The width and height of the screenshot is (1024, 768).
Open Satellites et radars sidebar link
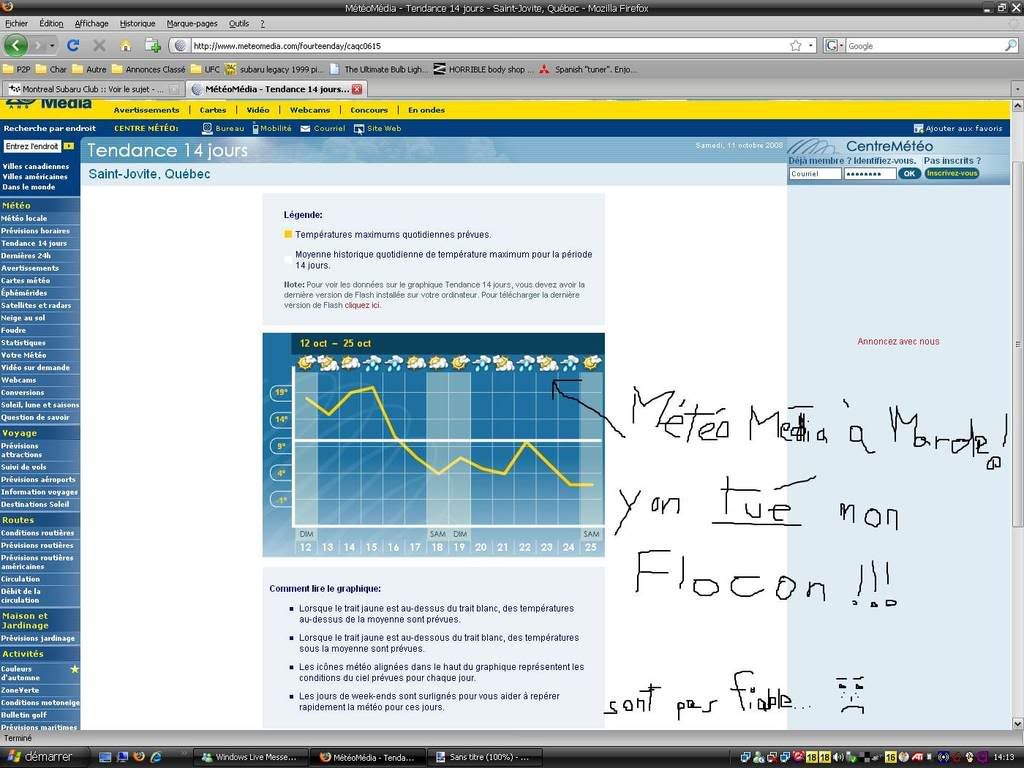(x=36, y=305)
